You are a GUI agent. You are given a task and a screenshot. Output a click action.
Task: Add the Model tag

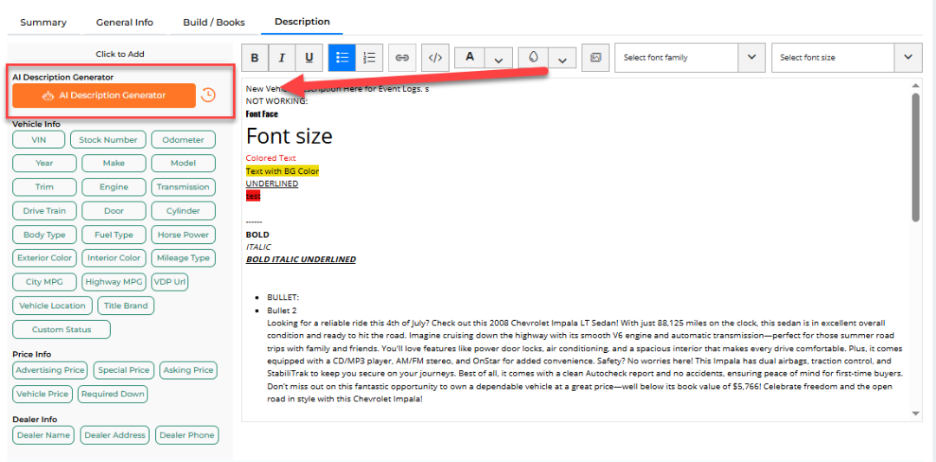tap(183, 163)
